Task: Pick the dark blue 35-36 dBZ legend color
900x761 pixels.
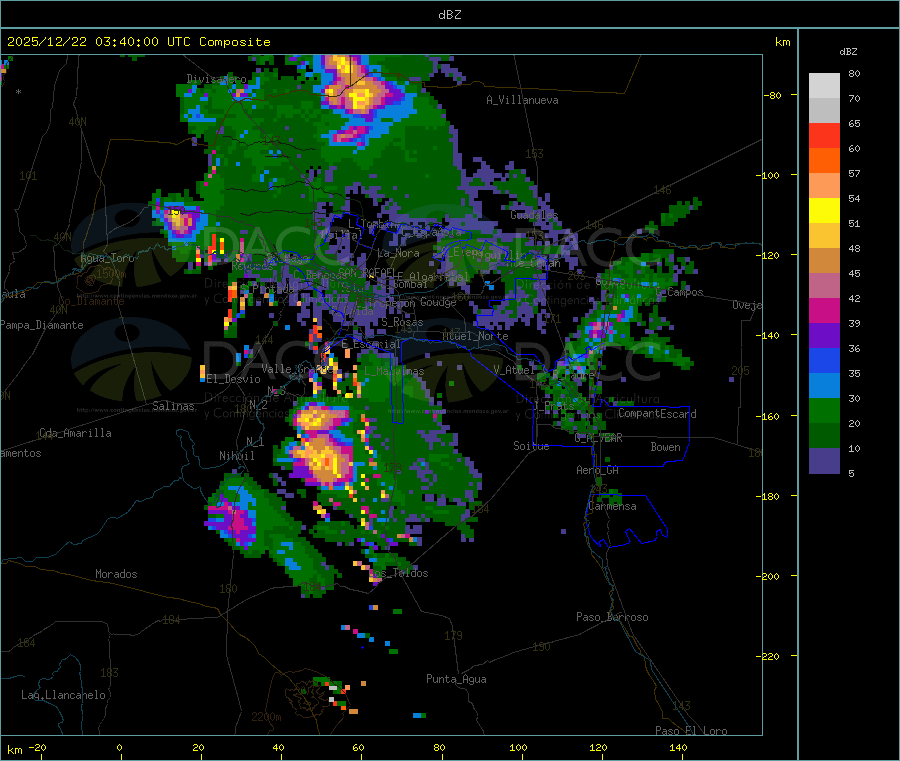Action: click(824, 360)
